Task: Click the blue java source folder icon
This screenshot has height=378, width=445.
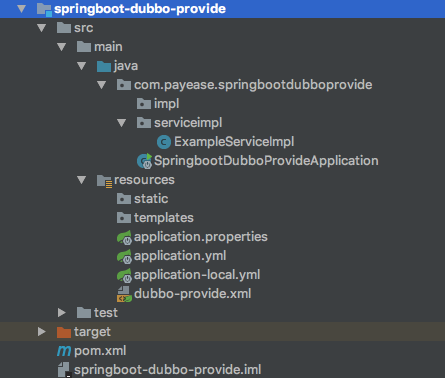Action: [x=104, y=66]
